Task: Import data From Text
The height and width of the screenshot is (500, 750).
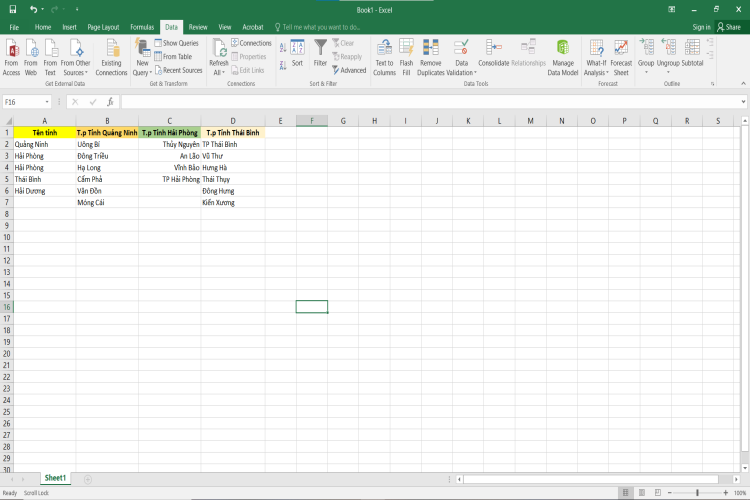Action: coord(50,57)
